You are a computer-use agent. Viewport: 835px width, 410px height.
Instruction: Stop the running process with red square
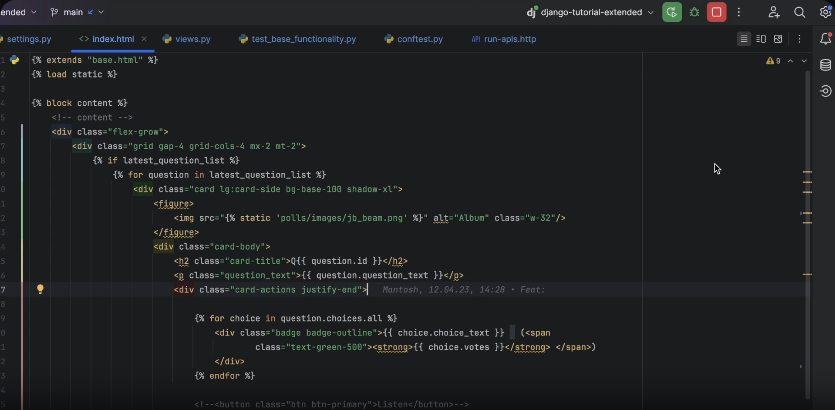click(716, 12)
